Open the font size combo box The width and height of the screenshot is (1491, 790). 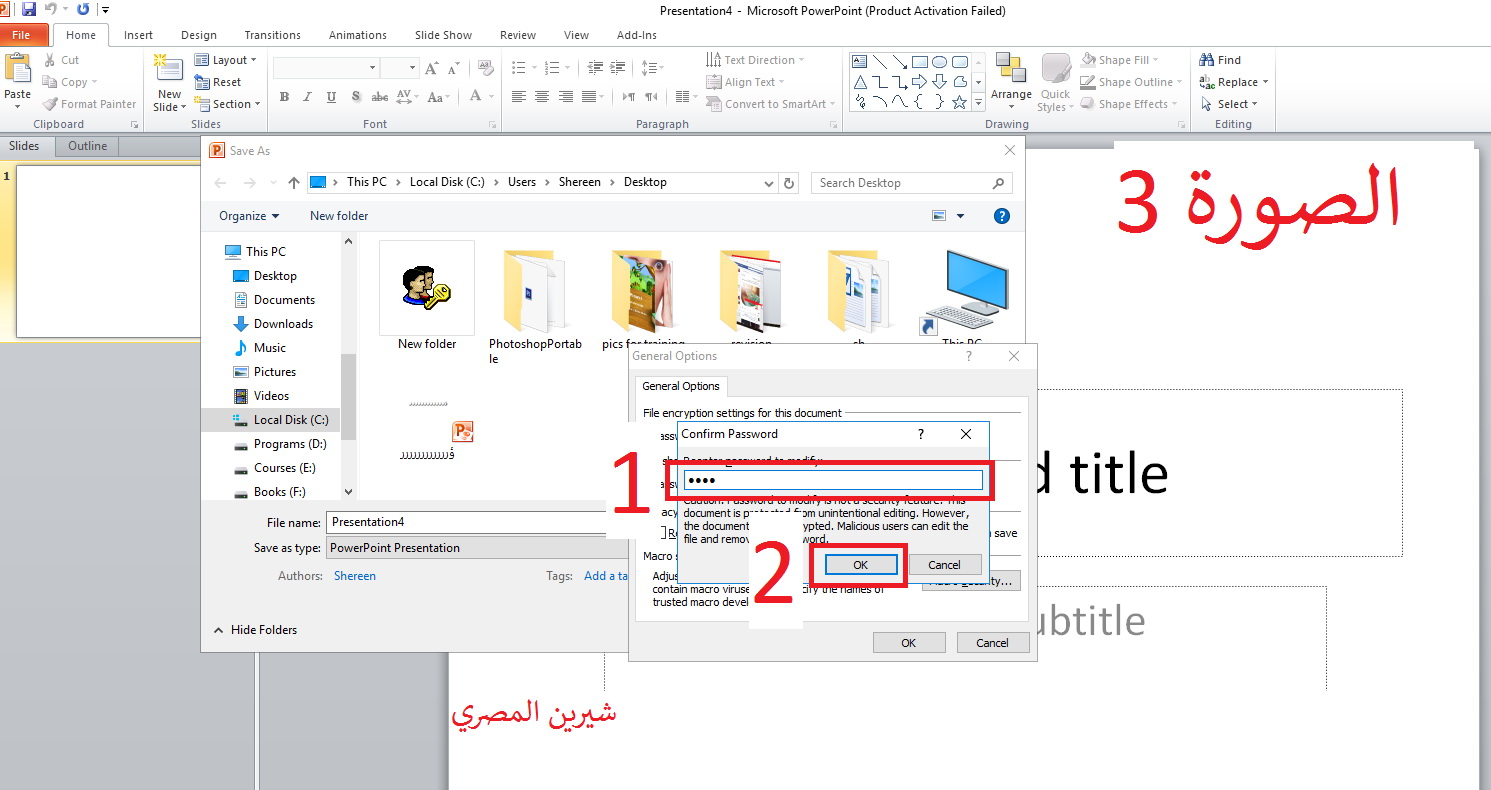399,68
